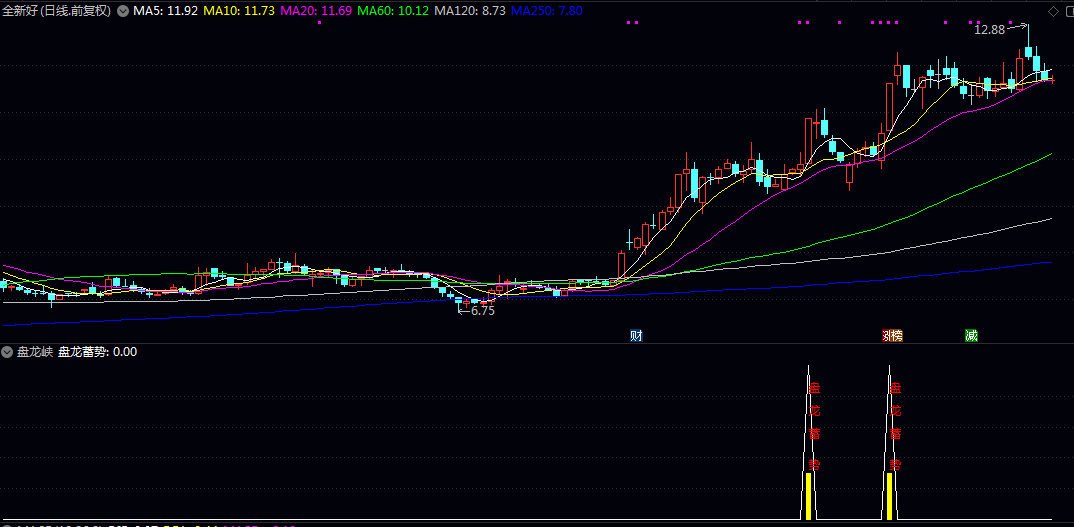1074x527 pixels.
Task: Expand the 盘龙峡 indicator dropdown arrow
Action: (x=8, y=352)
